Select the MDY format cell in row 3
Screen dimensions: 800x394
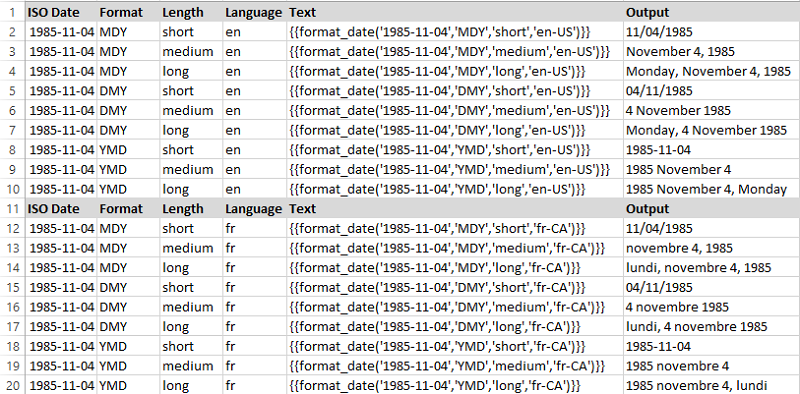pyautogui.click(x=128, y=52)
